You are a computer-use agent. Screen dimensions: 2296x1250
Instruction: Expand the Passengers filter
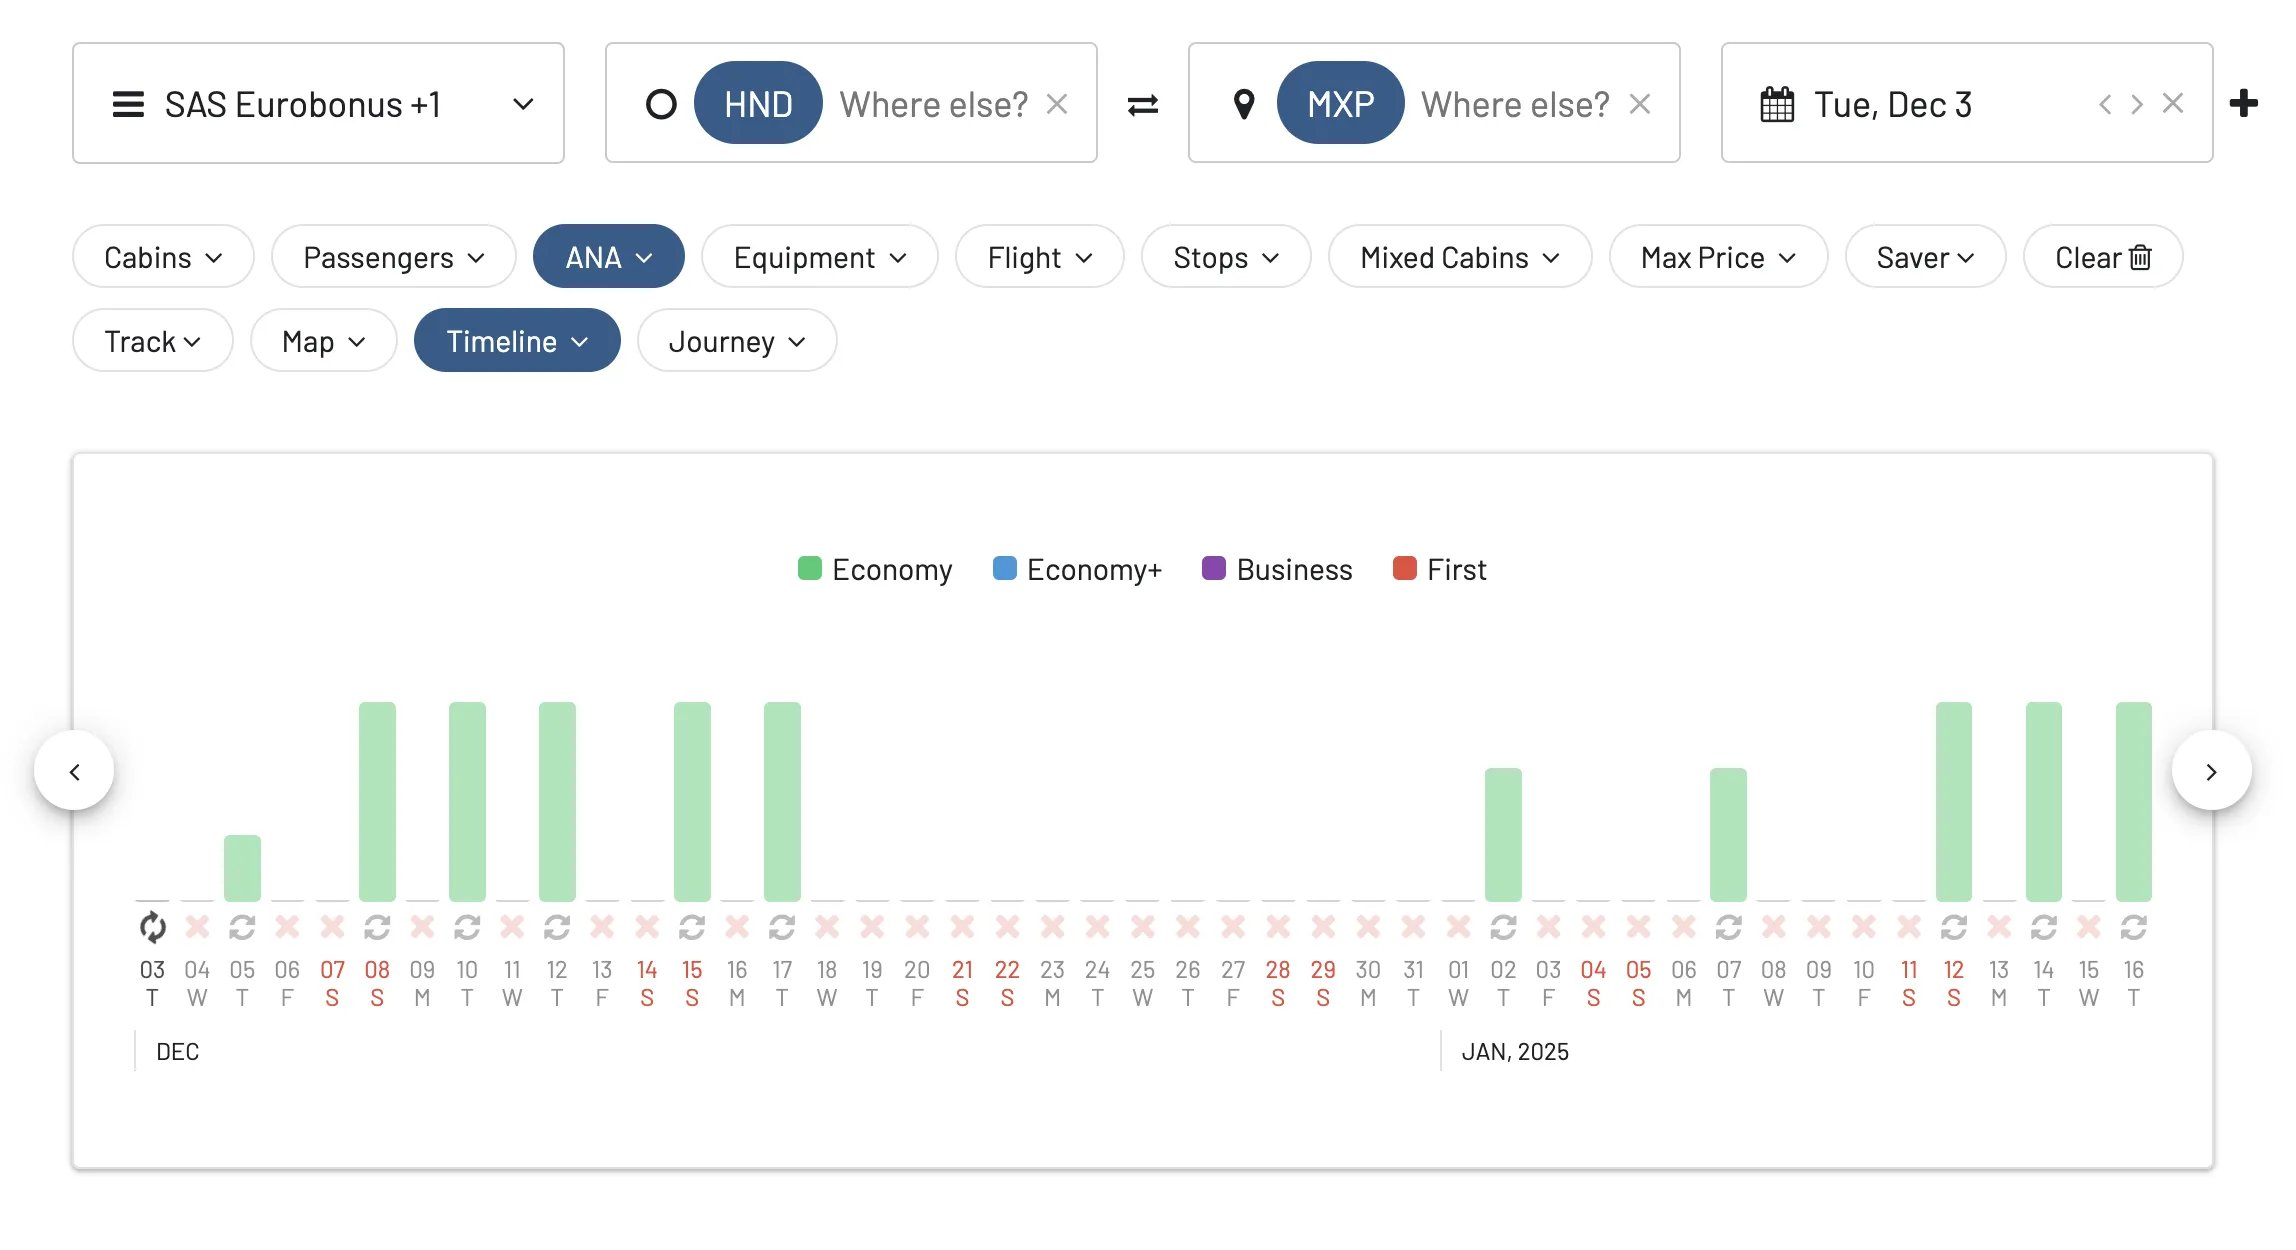(x=394, y=257)
